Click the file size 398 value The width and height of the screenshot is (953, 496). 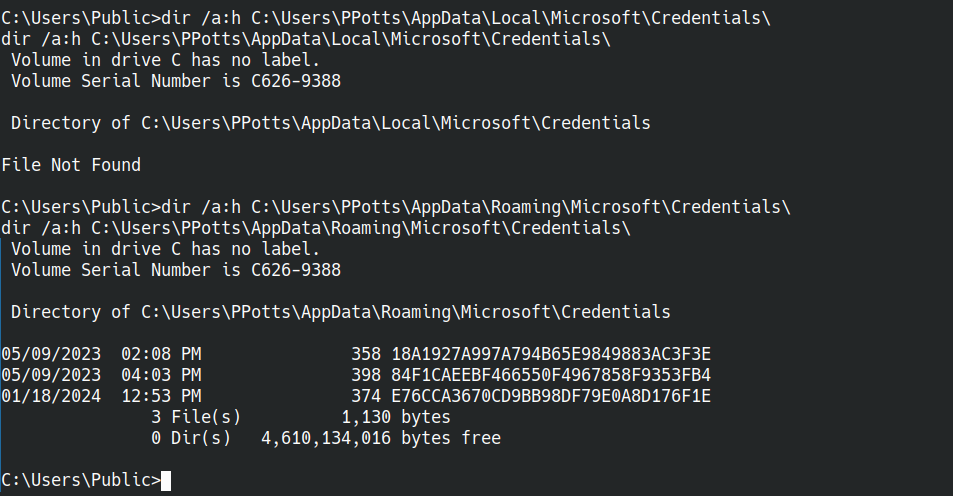coord(366,375)
